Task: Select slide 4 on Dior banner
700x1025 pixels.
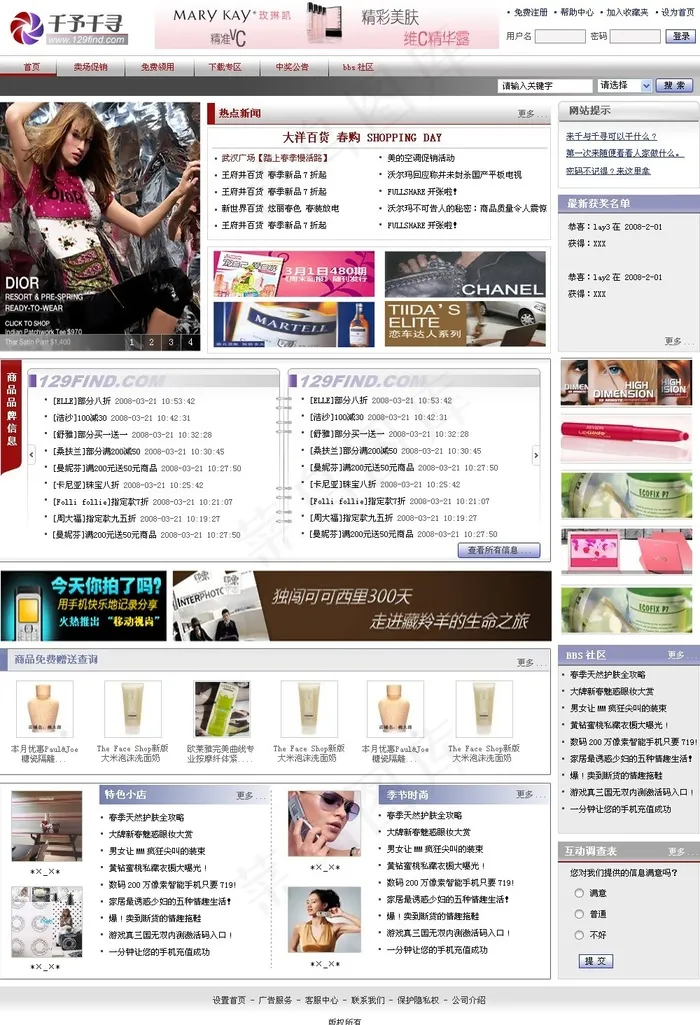Action: tap(191, 342)
